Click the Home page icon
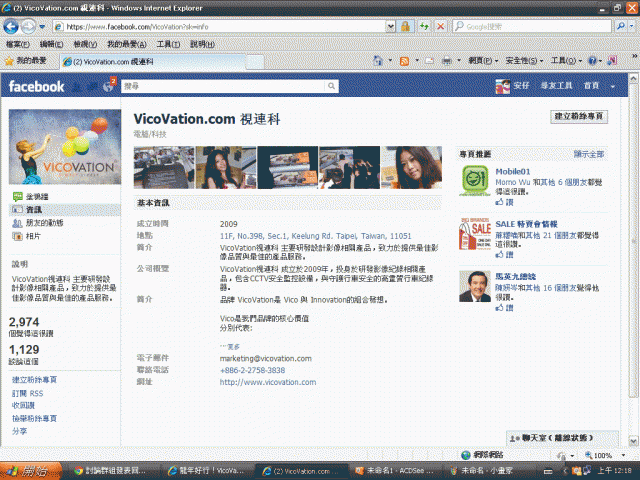This screenshot has height=480, width=640. [x=378, y=61]
